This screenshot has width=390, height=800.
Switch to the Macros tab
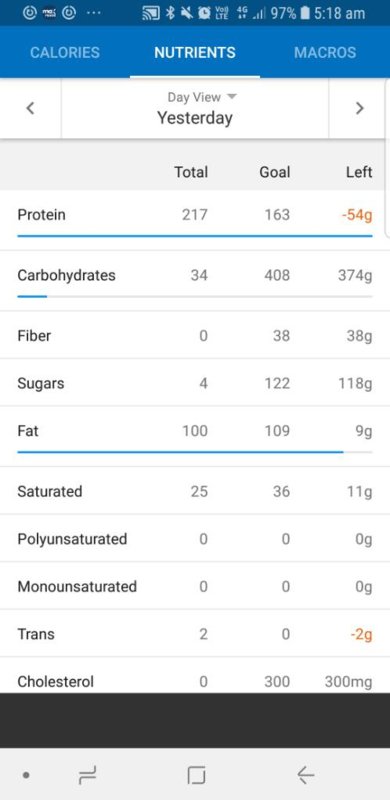click(x=325, y=53)
